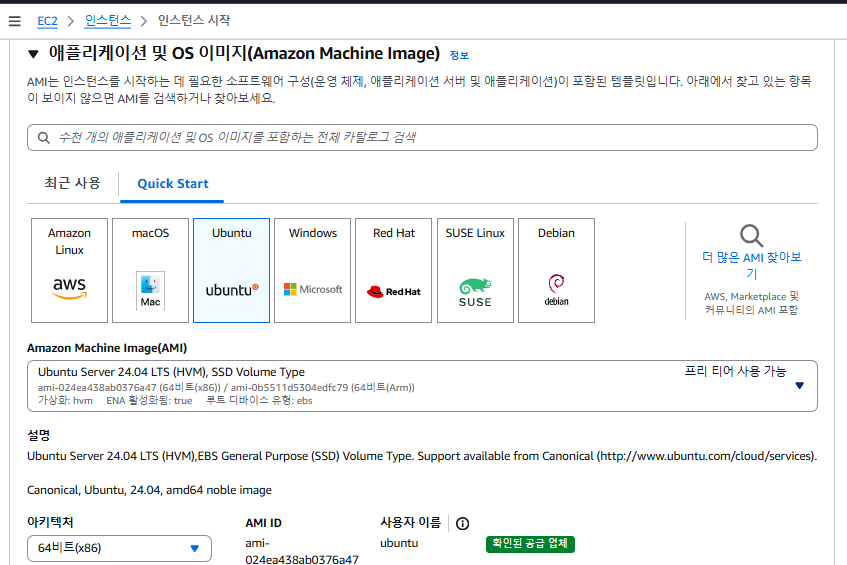Open the 아키텍처 64비트(x86) dropdown
Screen dimensions: 847x565
tap(119, 548)
